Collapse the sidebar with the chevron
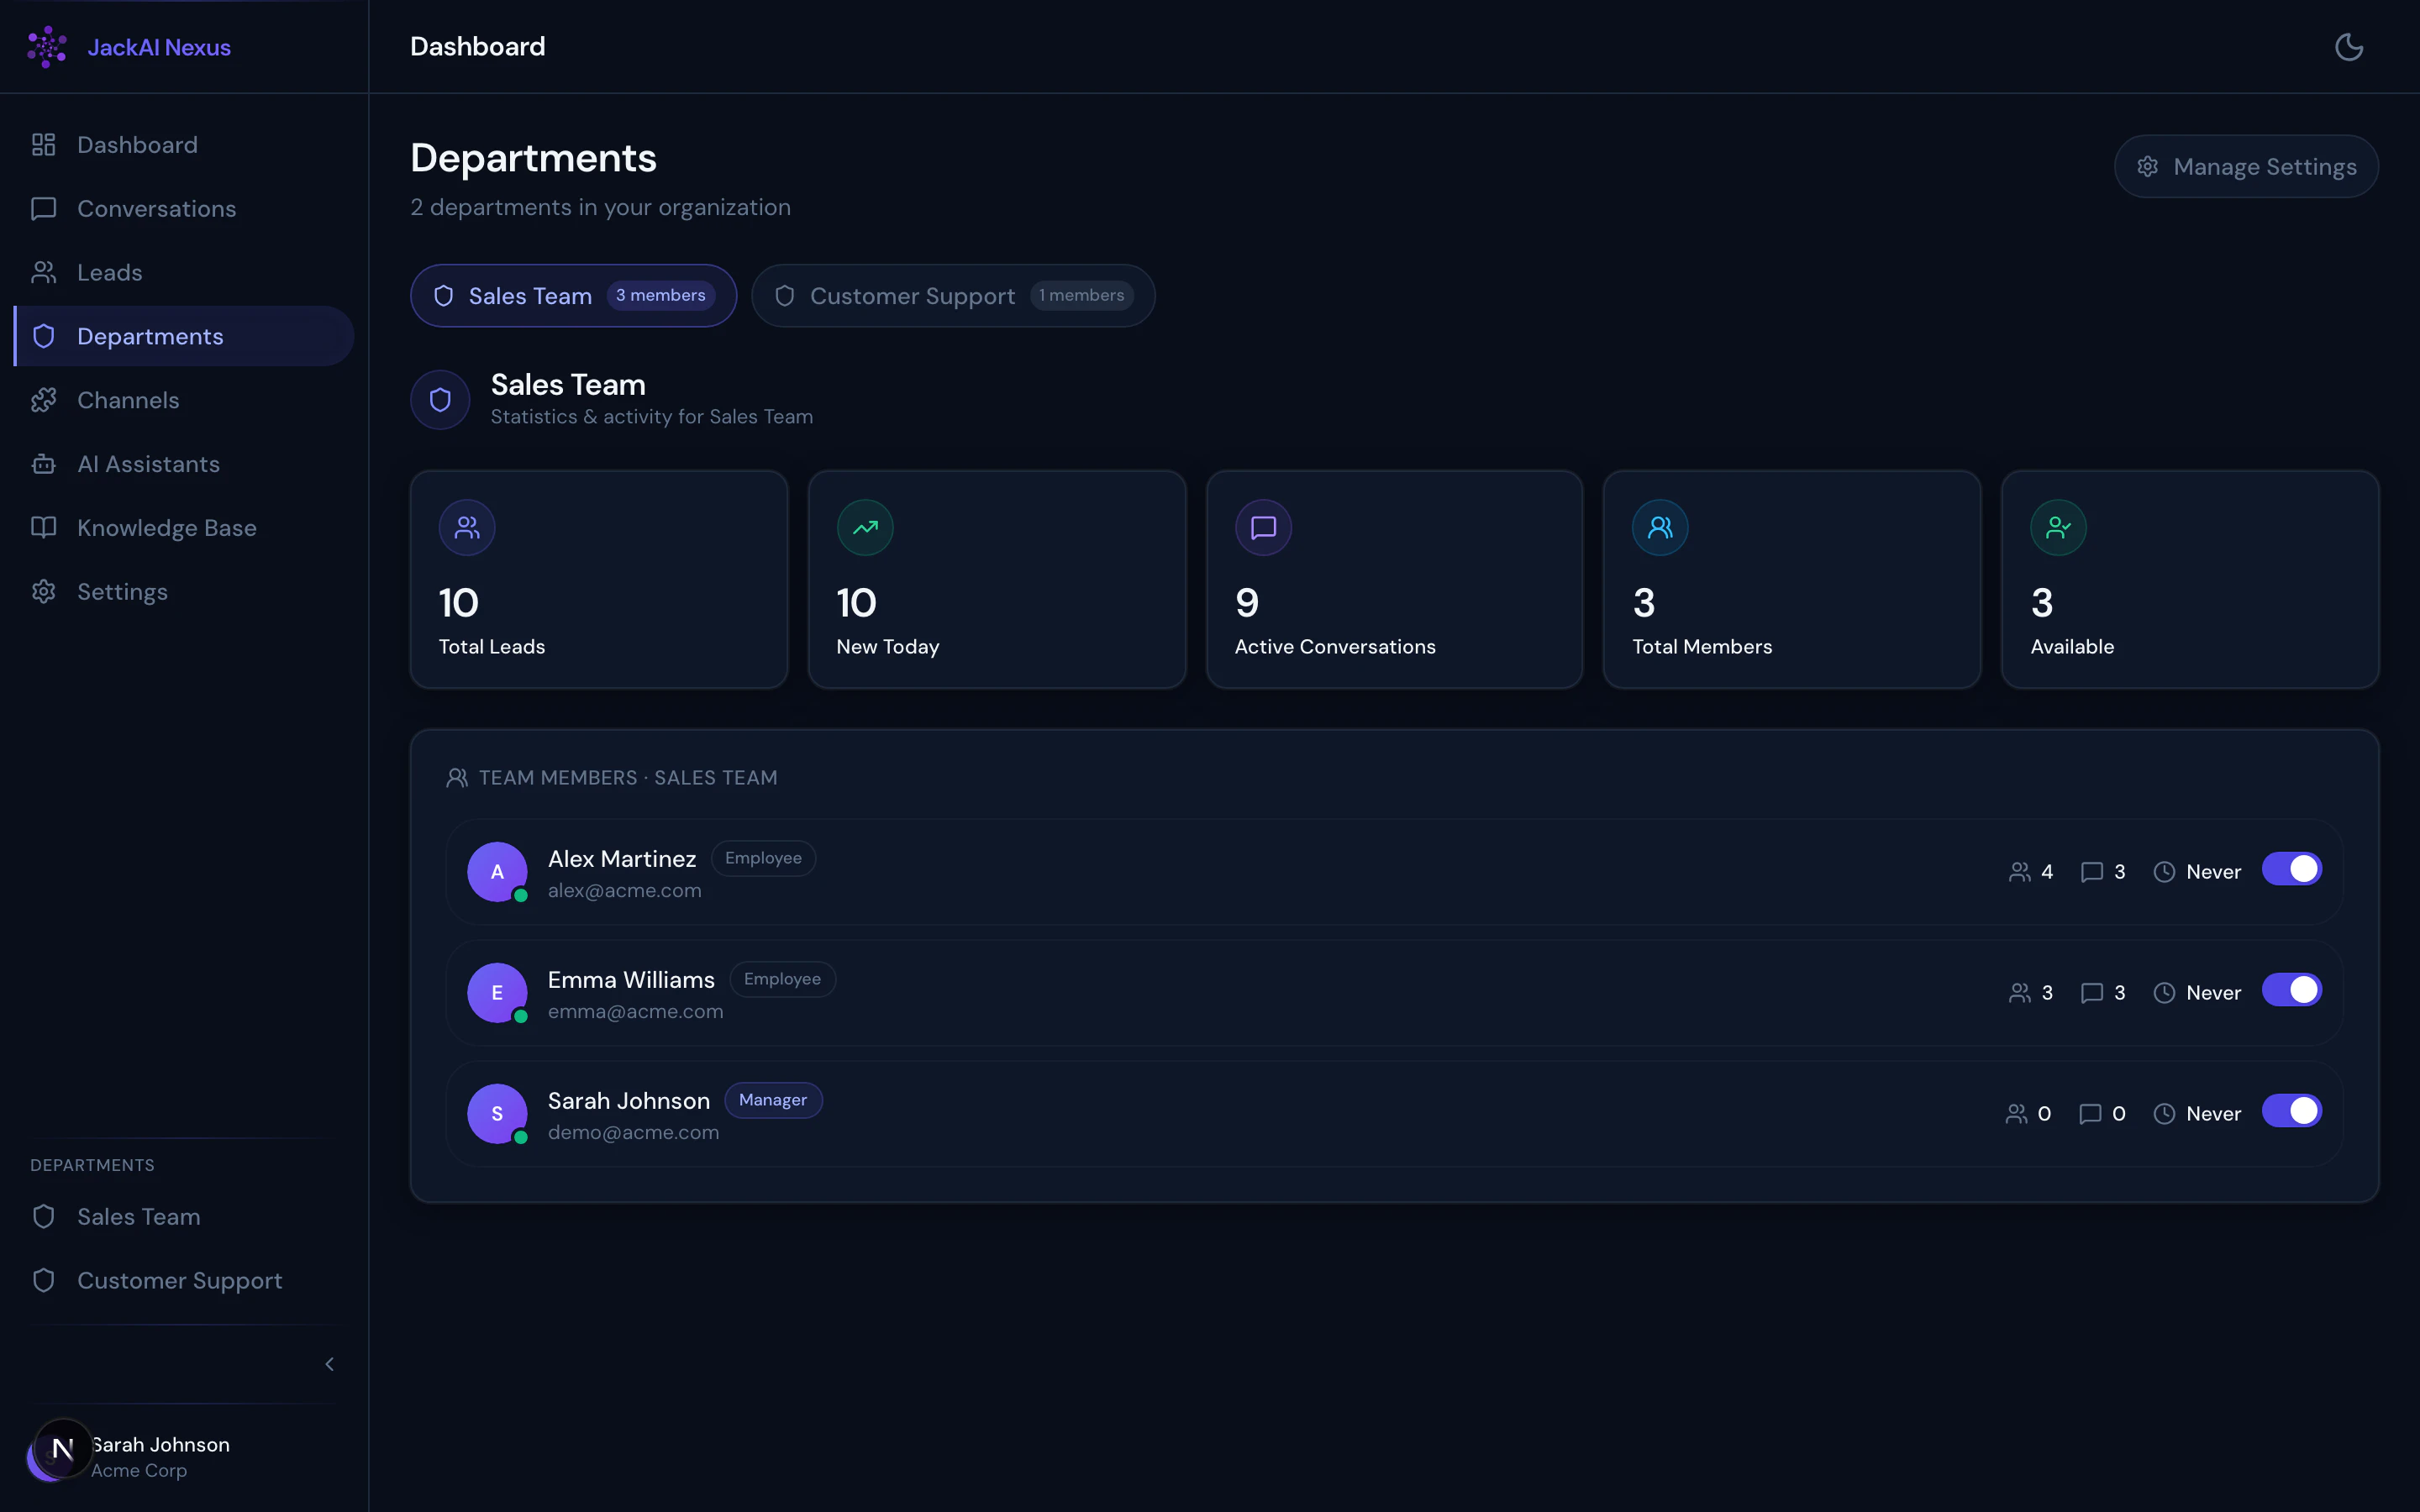Viewport: 2420px width, 1512px height. [x=329, y=1364]
